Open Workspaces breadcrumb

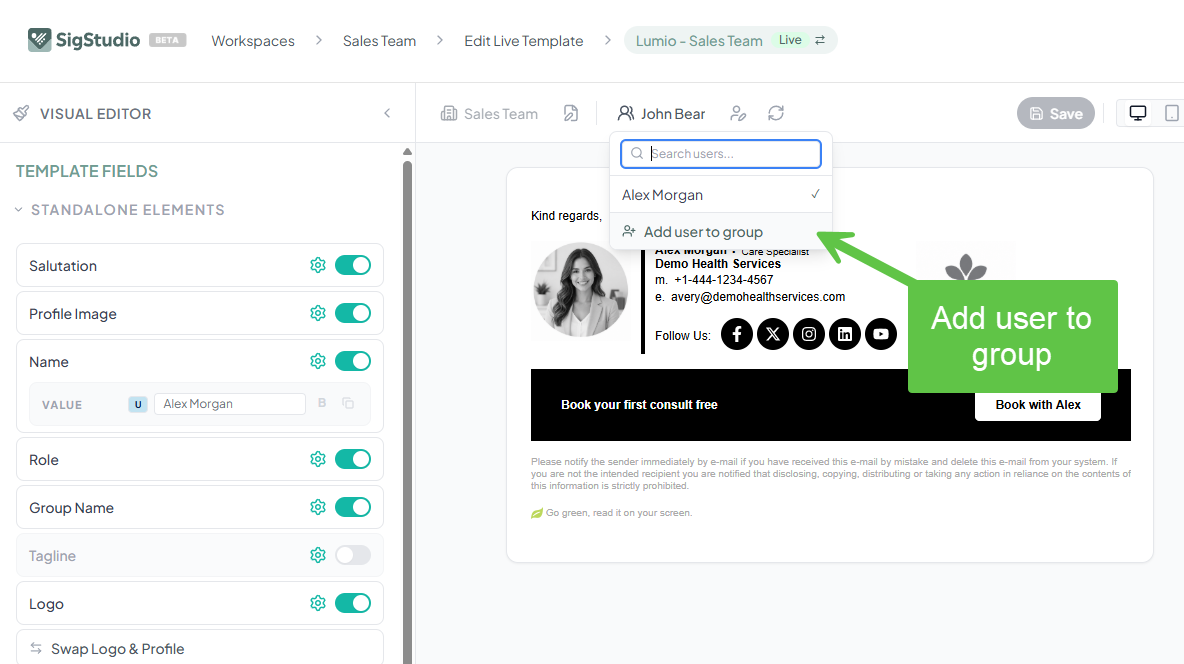pos(253,41)
